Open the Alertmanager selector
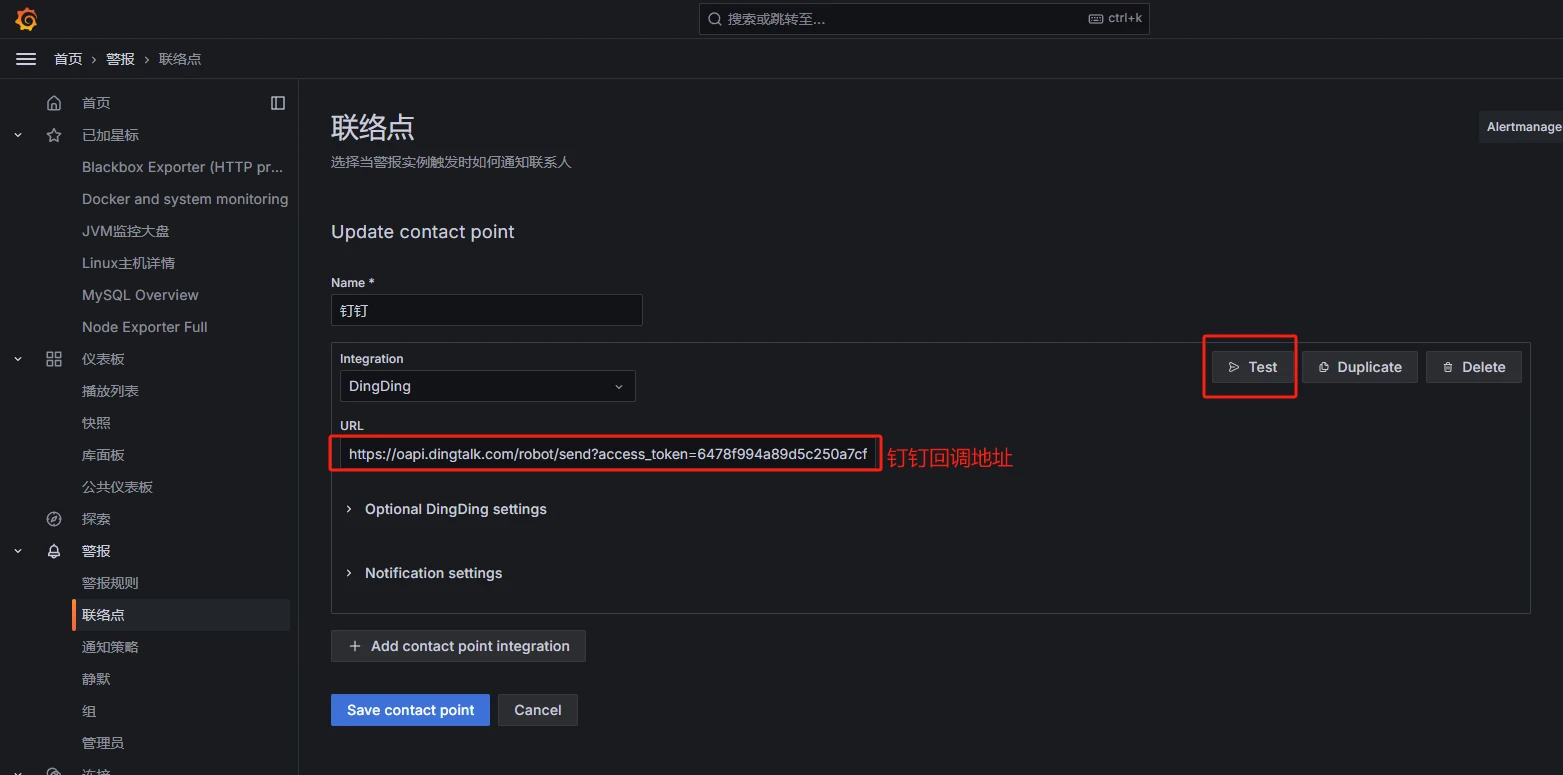The width and height of the screenshot is (1563, 775). (x=1521, y=127)
